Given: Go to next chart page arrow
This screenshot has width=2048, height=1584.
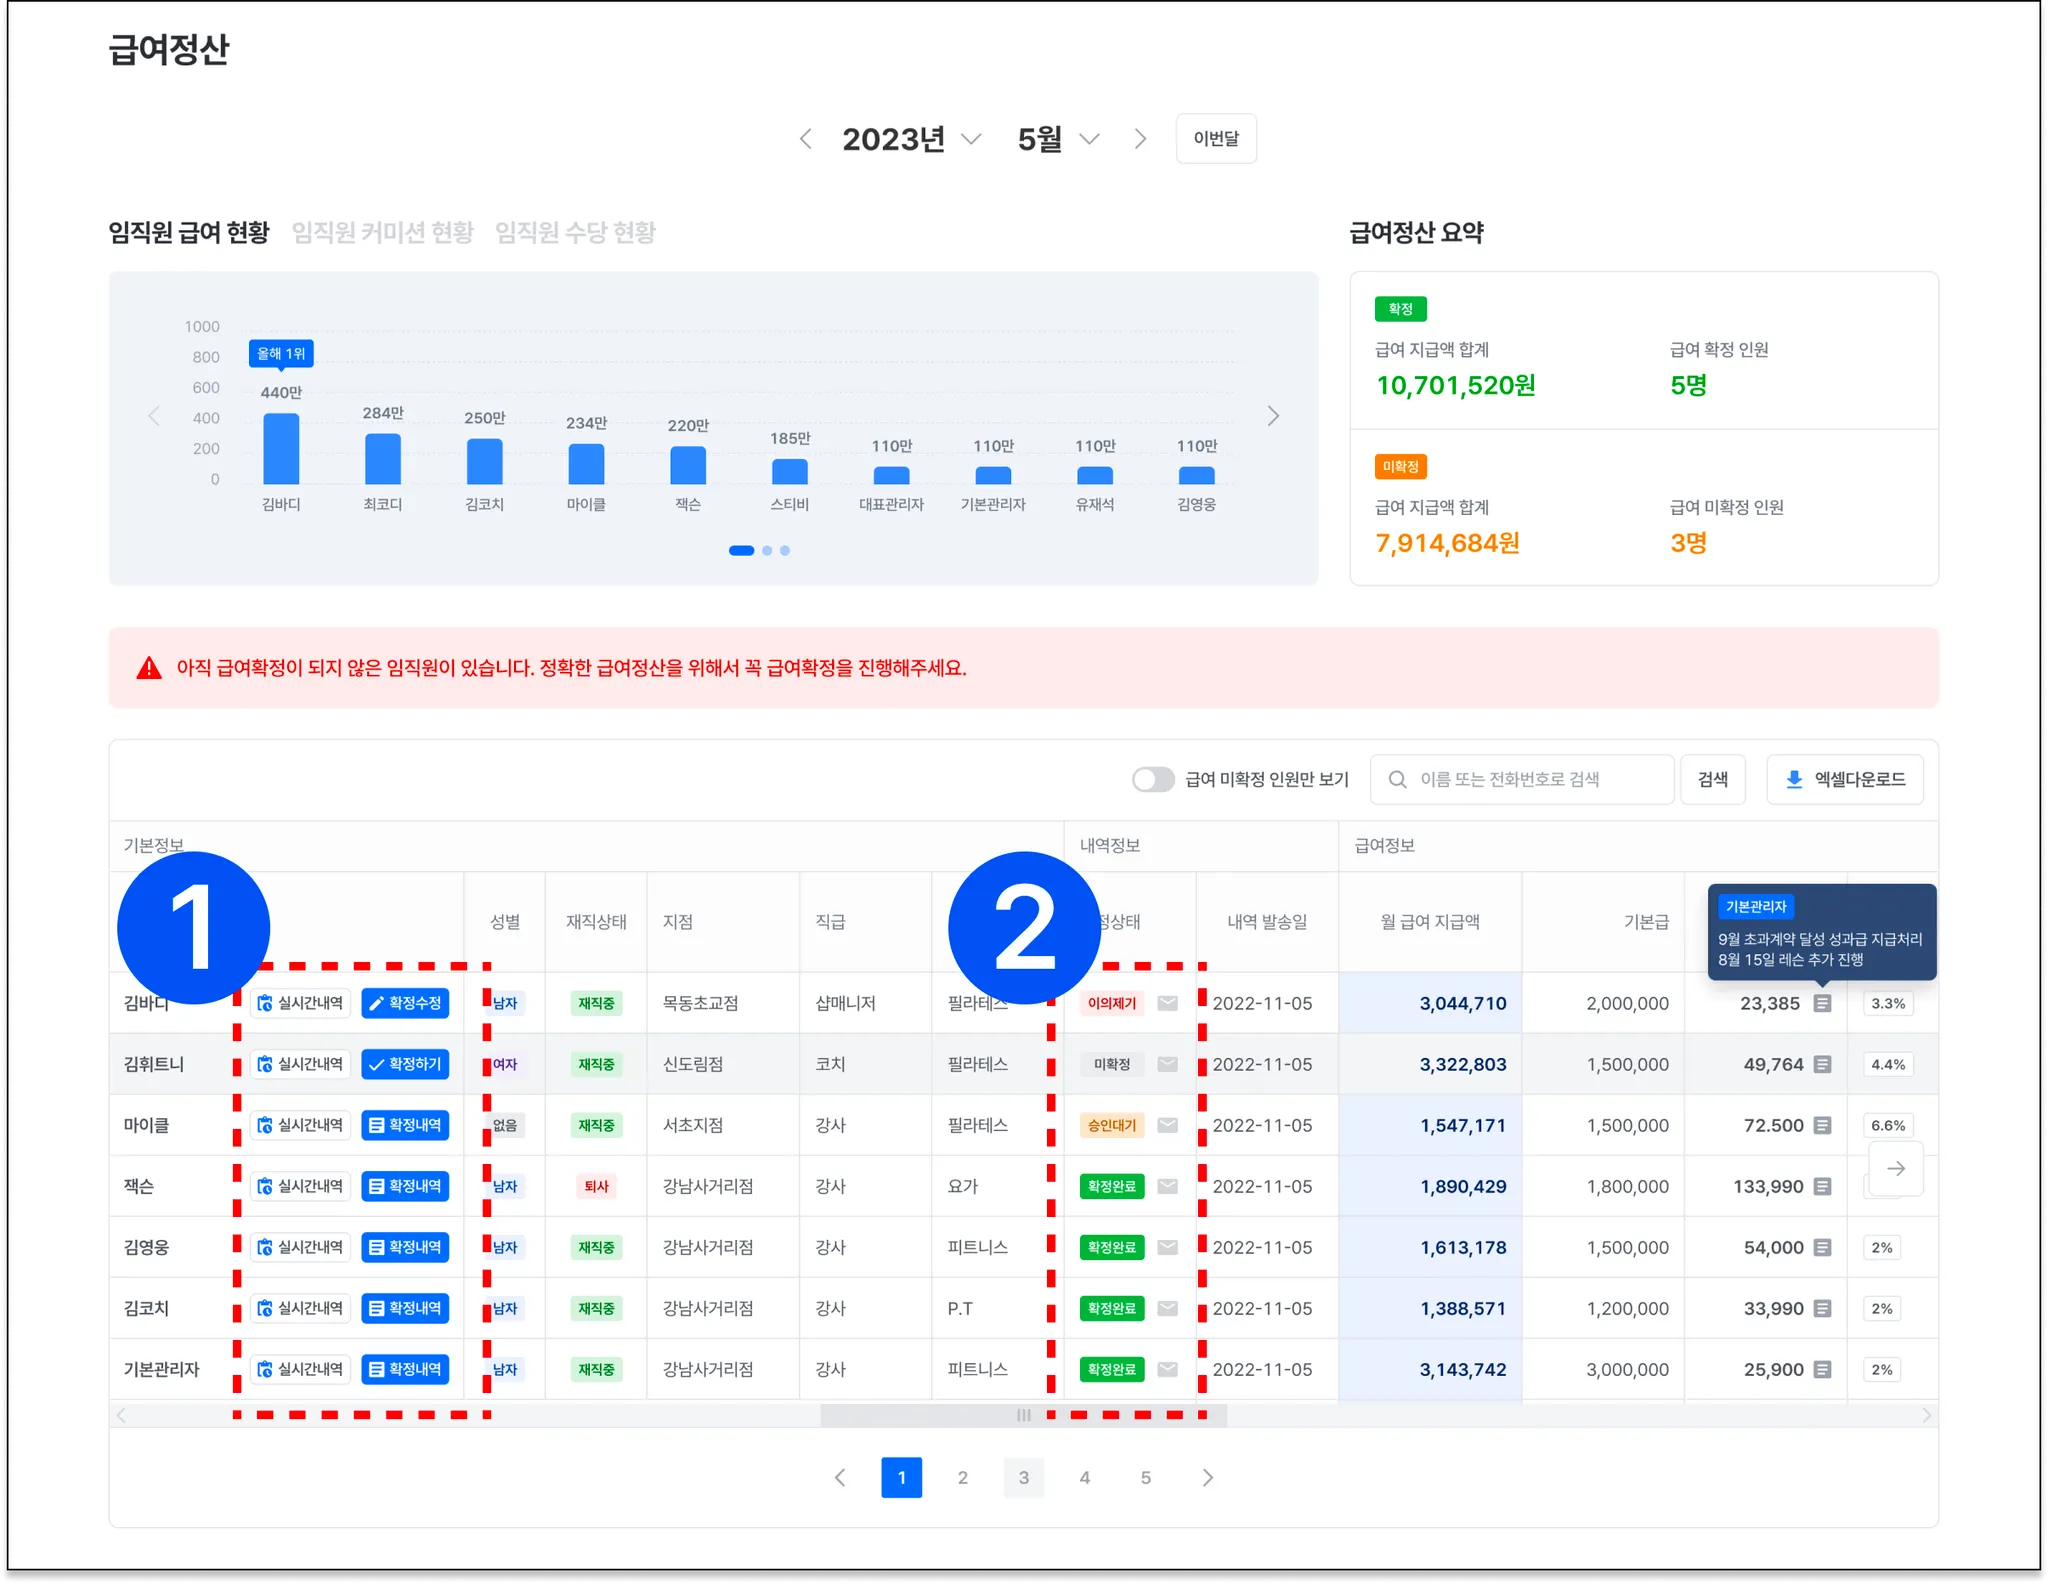Looking at the screenshot, I should [1273, 416].
